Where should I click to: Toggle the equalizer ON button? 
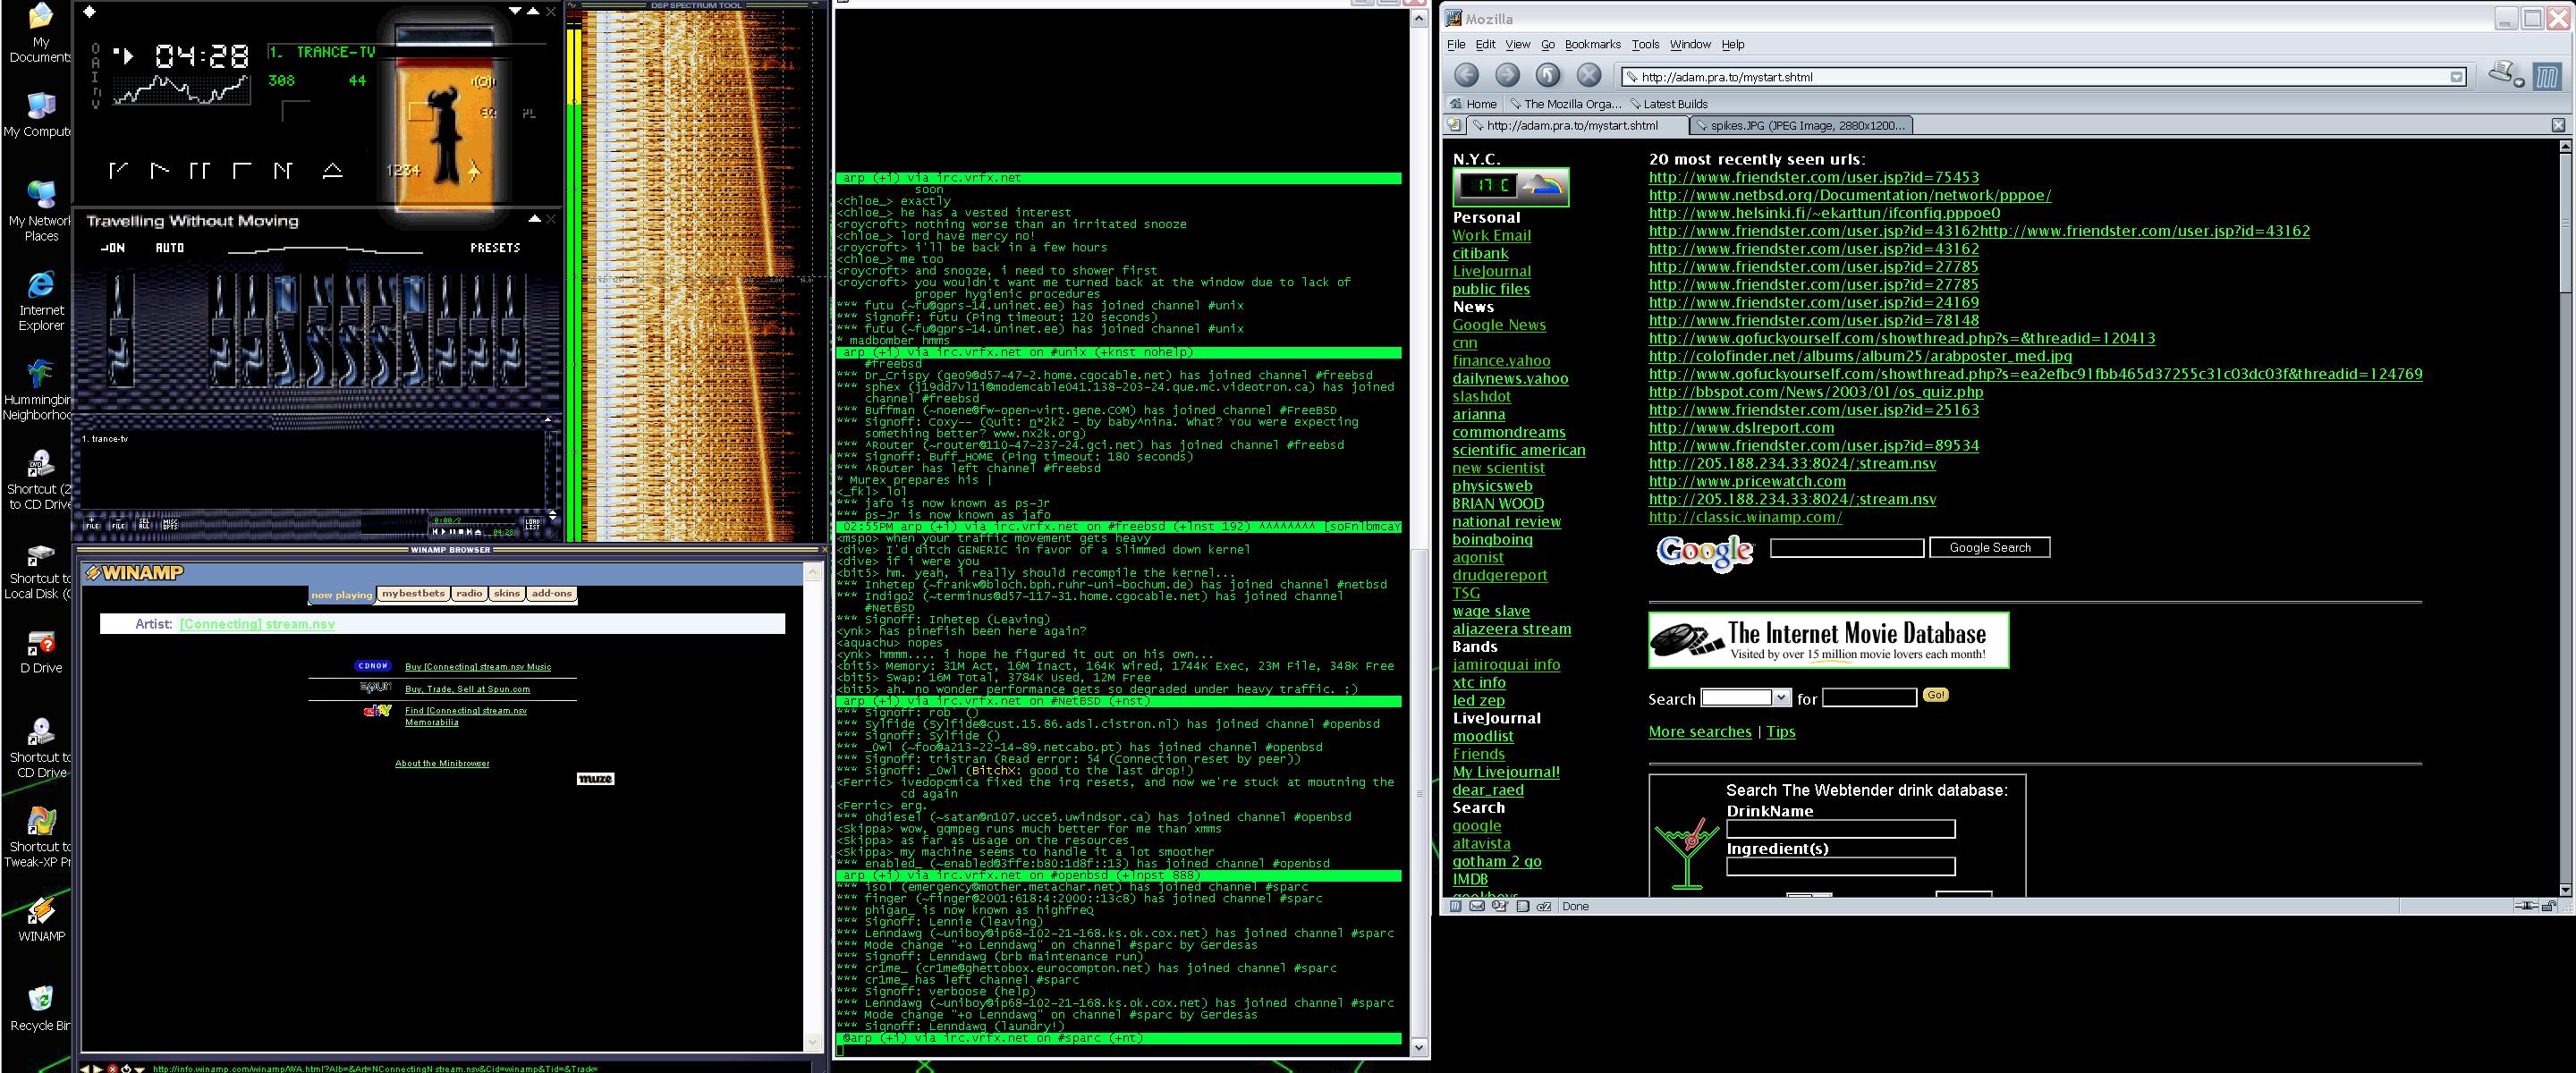pos(113,248)
